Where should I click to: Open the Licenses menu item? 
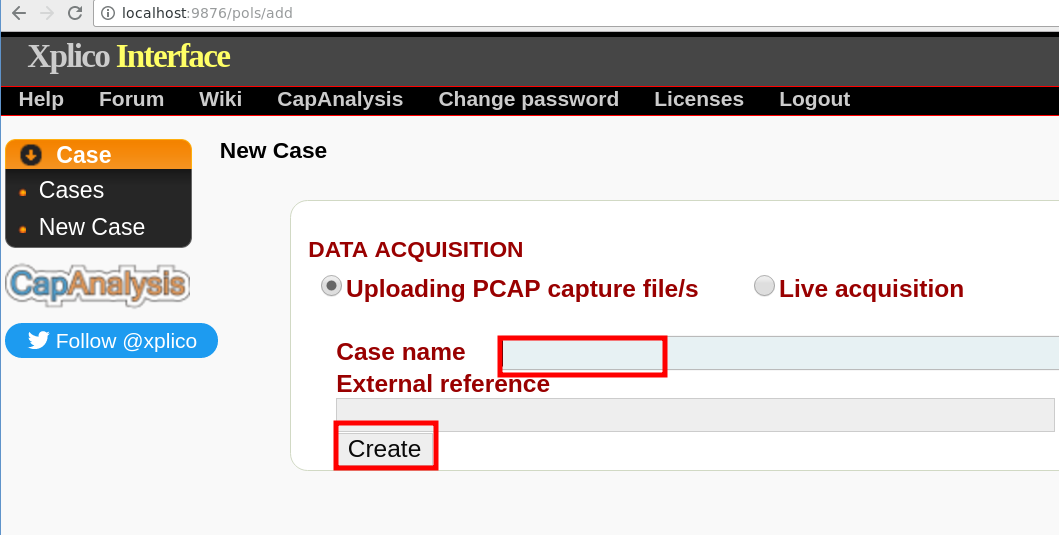(x=699, y=99)
